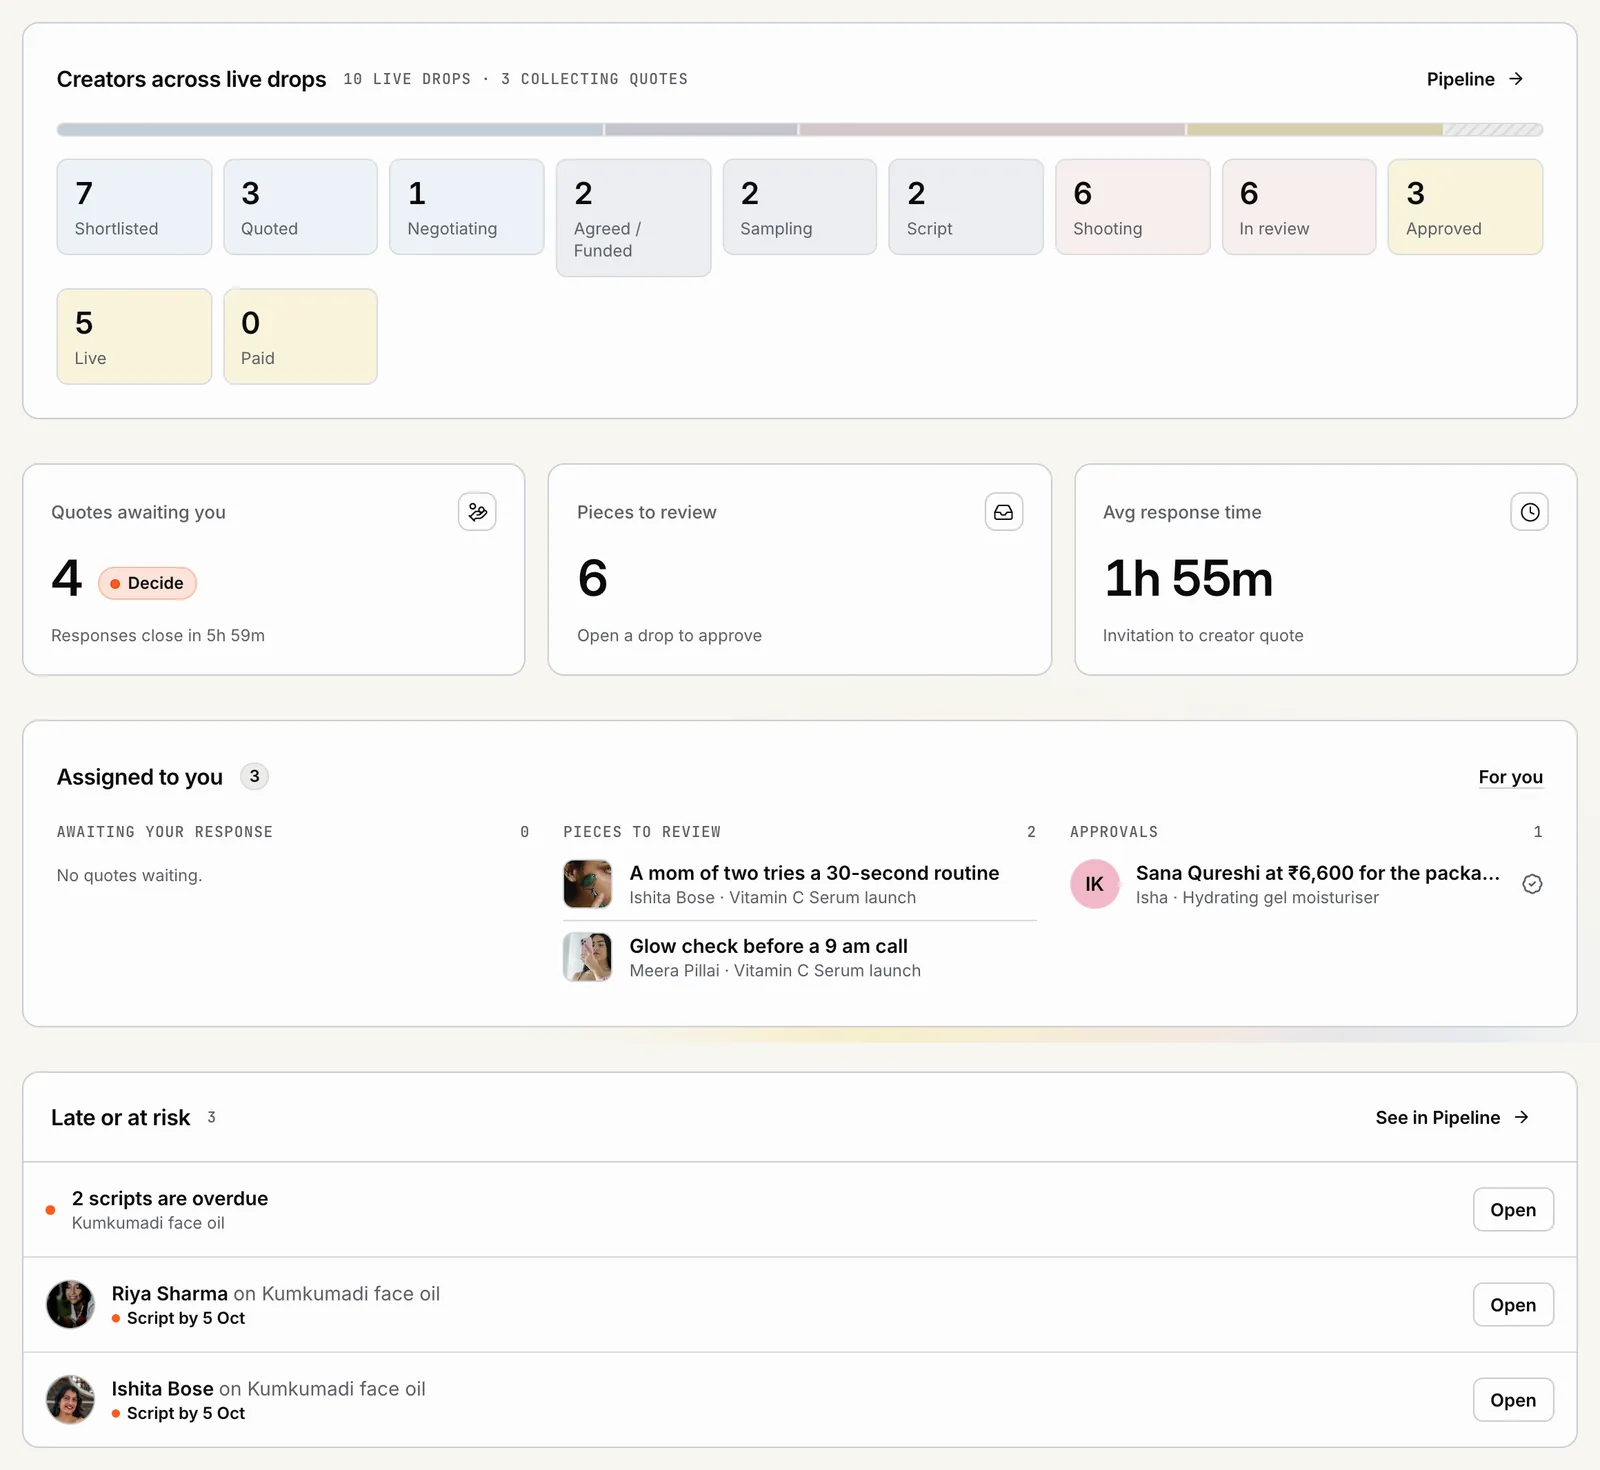This screenshot has height=1470, width=1600.
Task: Click the arrow next to Pipeline
Action: 1516,79
